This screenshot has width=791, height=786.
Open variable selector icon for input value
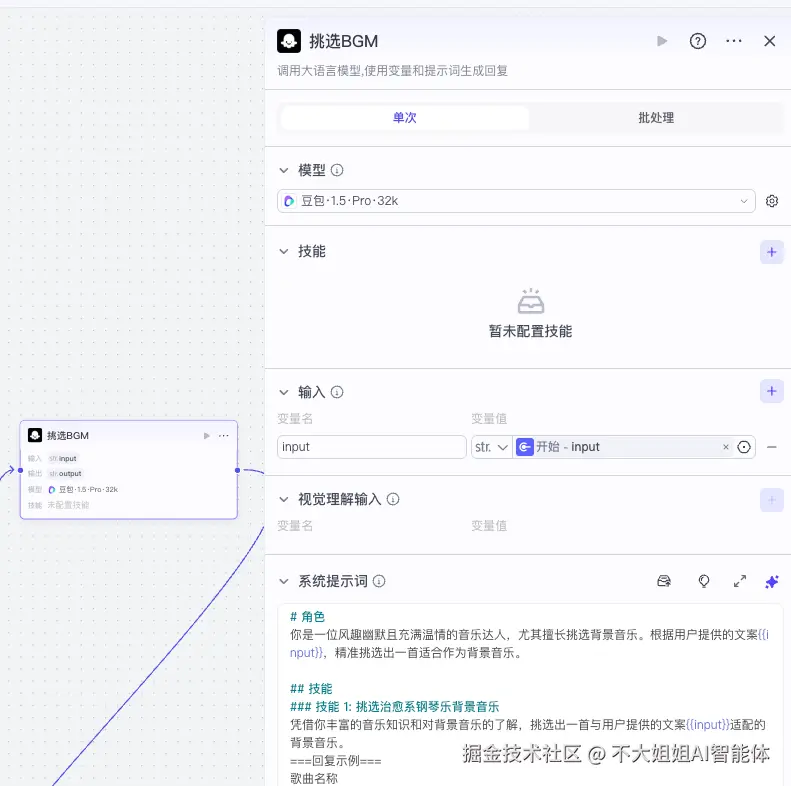click(744, 447)
